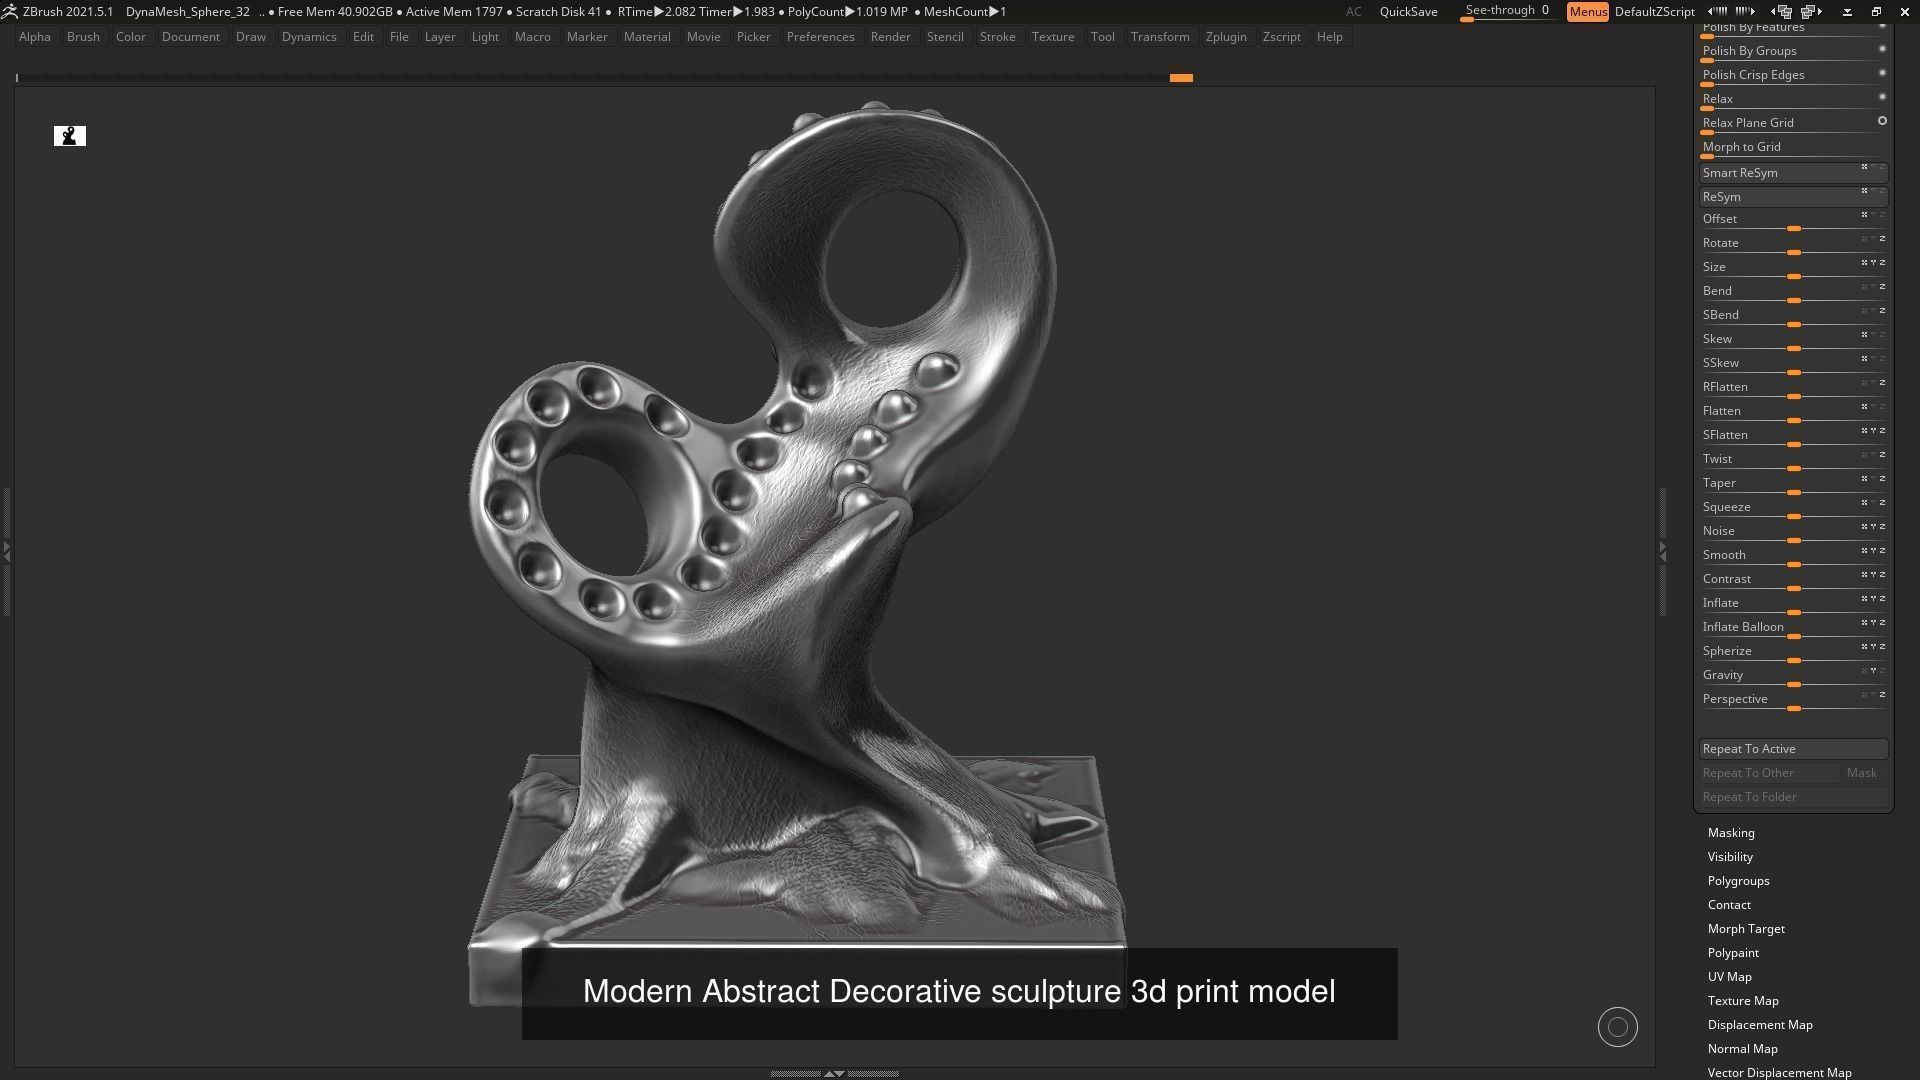Viewport: 1920px width, 1080px height.
Task: Click the restore window icon in title bar
Action: click(x=1876, y=11)
